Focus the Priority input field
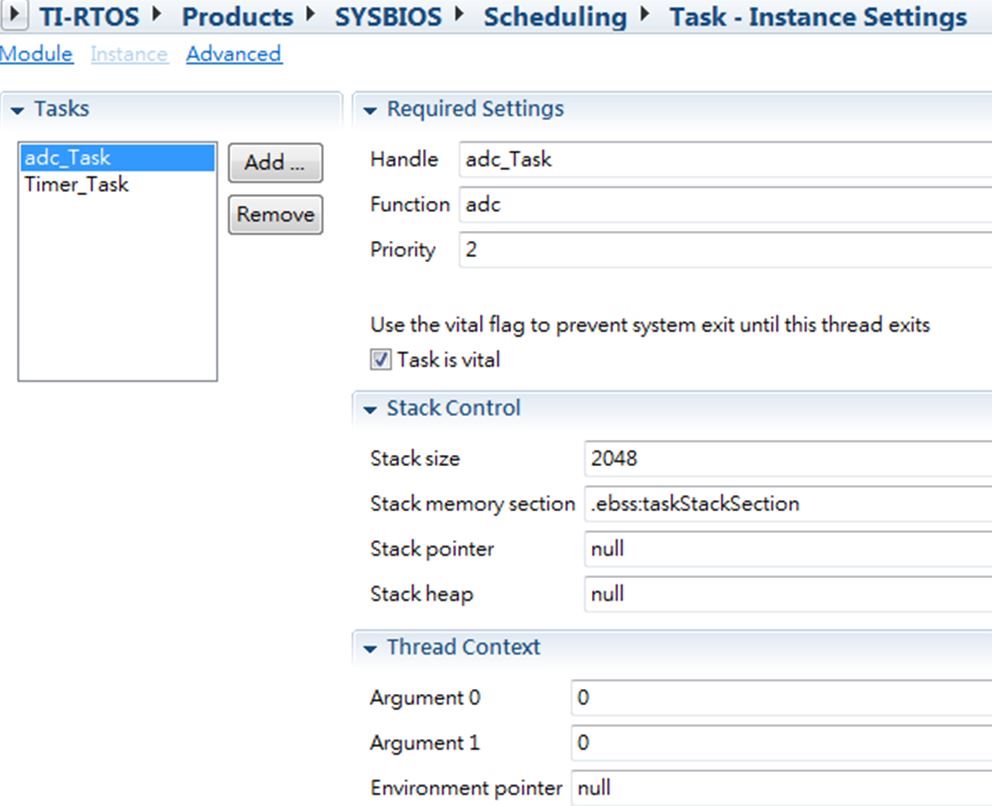996x806 pixels. coord(725,250)
